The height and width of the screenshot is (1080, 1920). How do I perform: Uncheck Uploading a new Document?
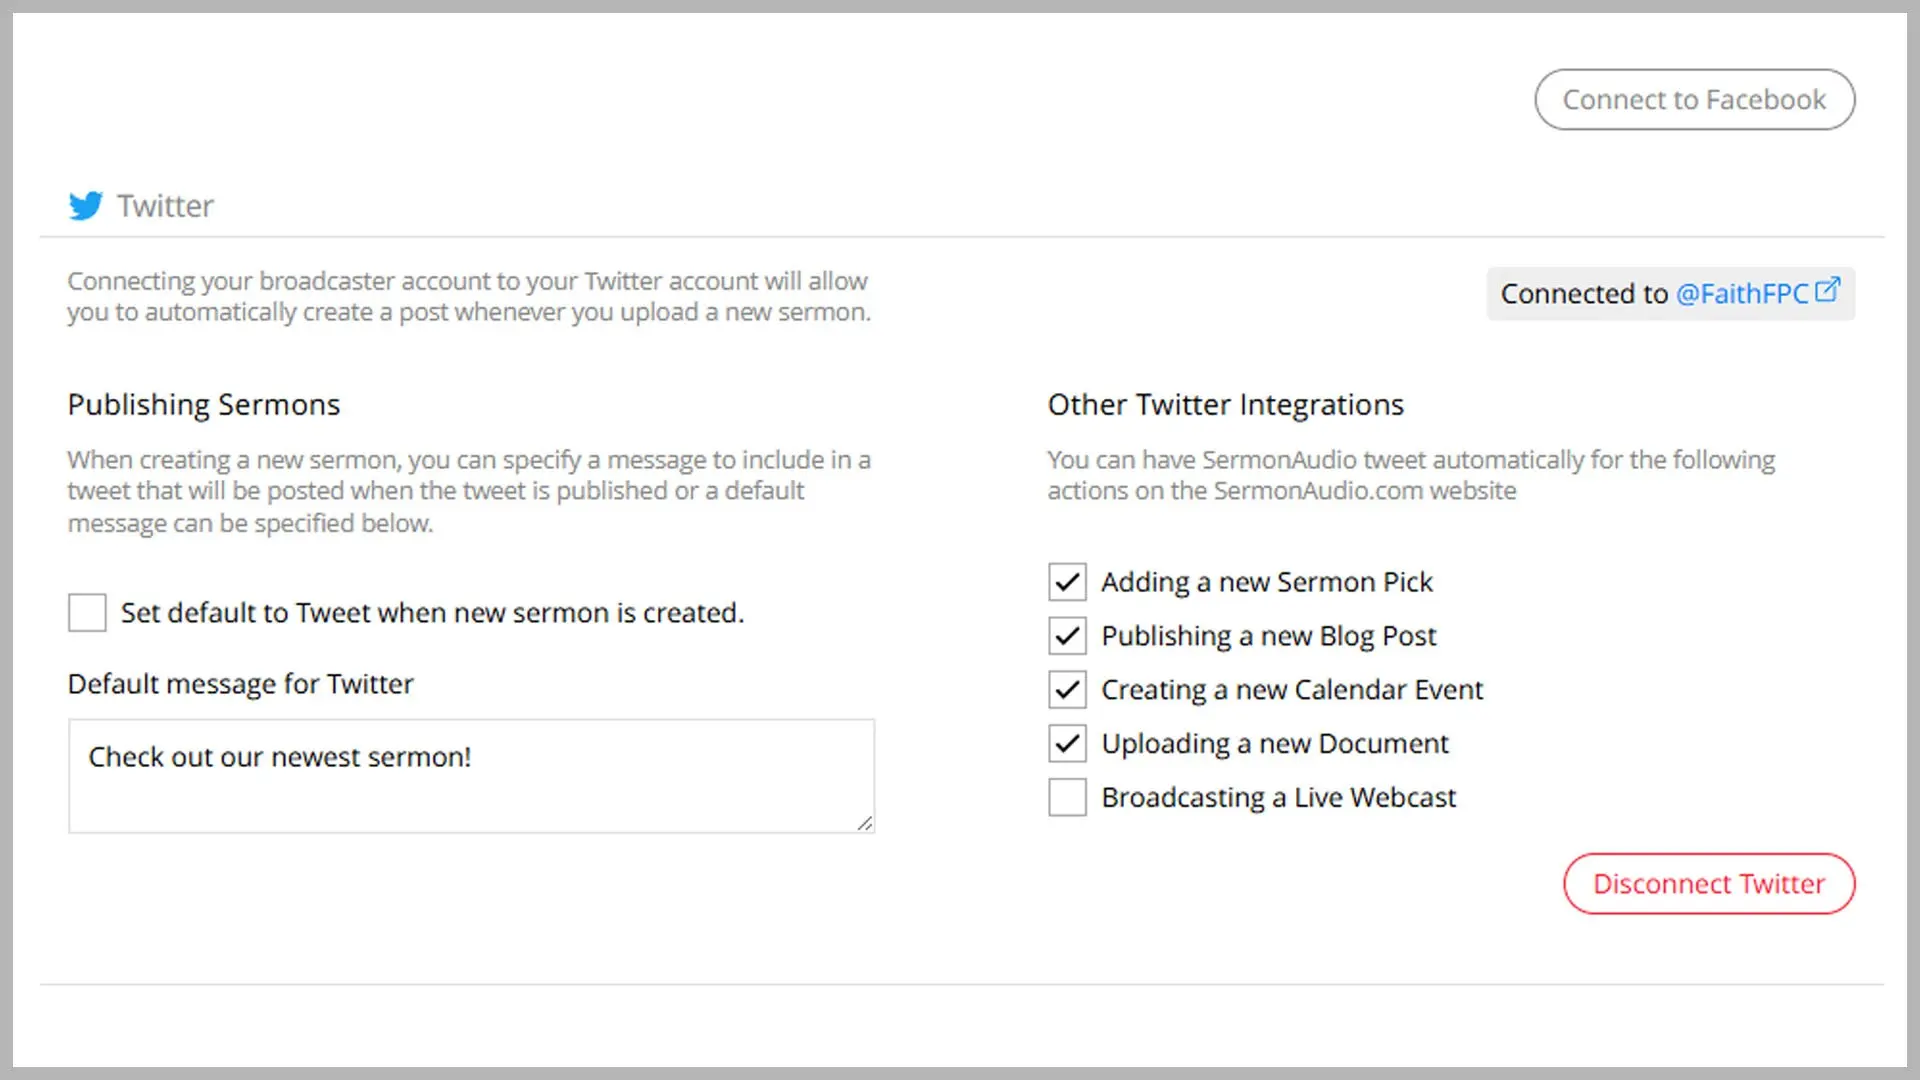click(1067, 744)
